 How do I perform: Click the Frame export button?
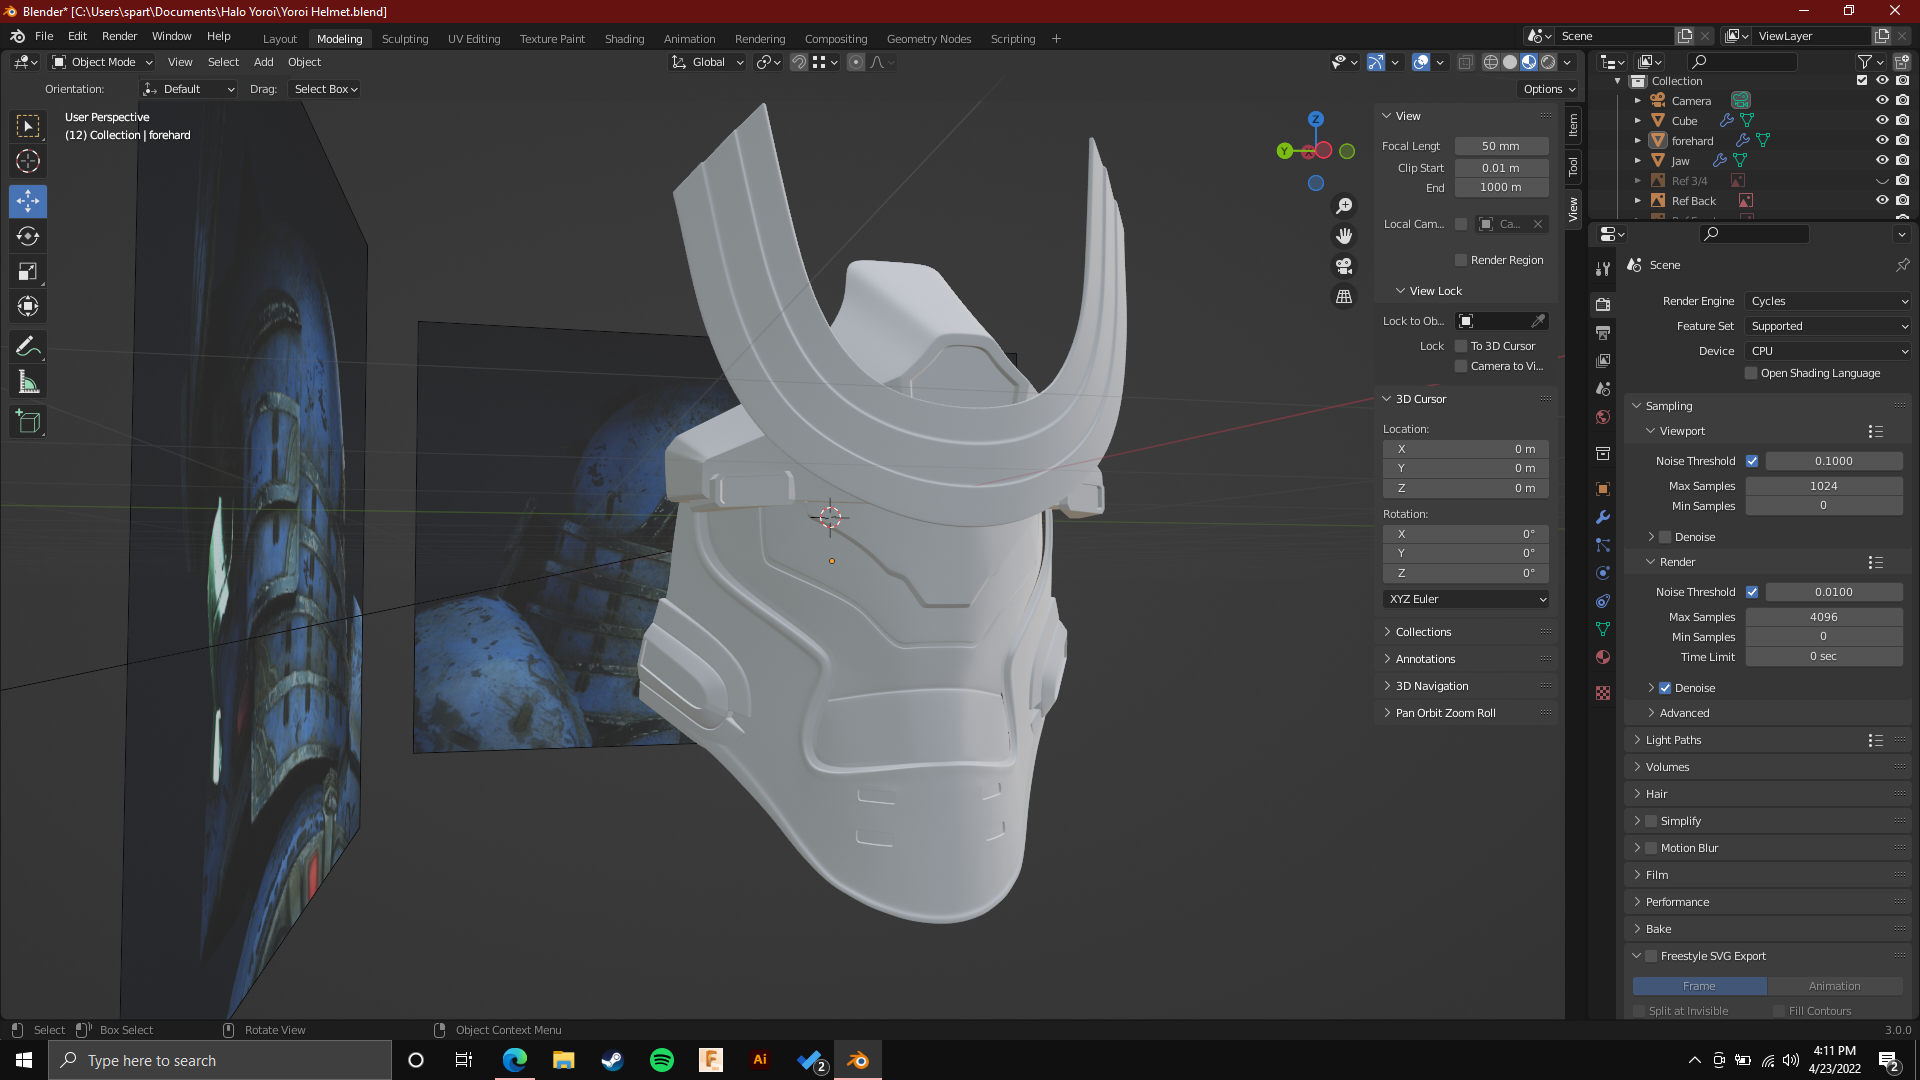pos(1698,986)
